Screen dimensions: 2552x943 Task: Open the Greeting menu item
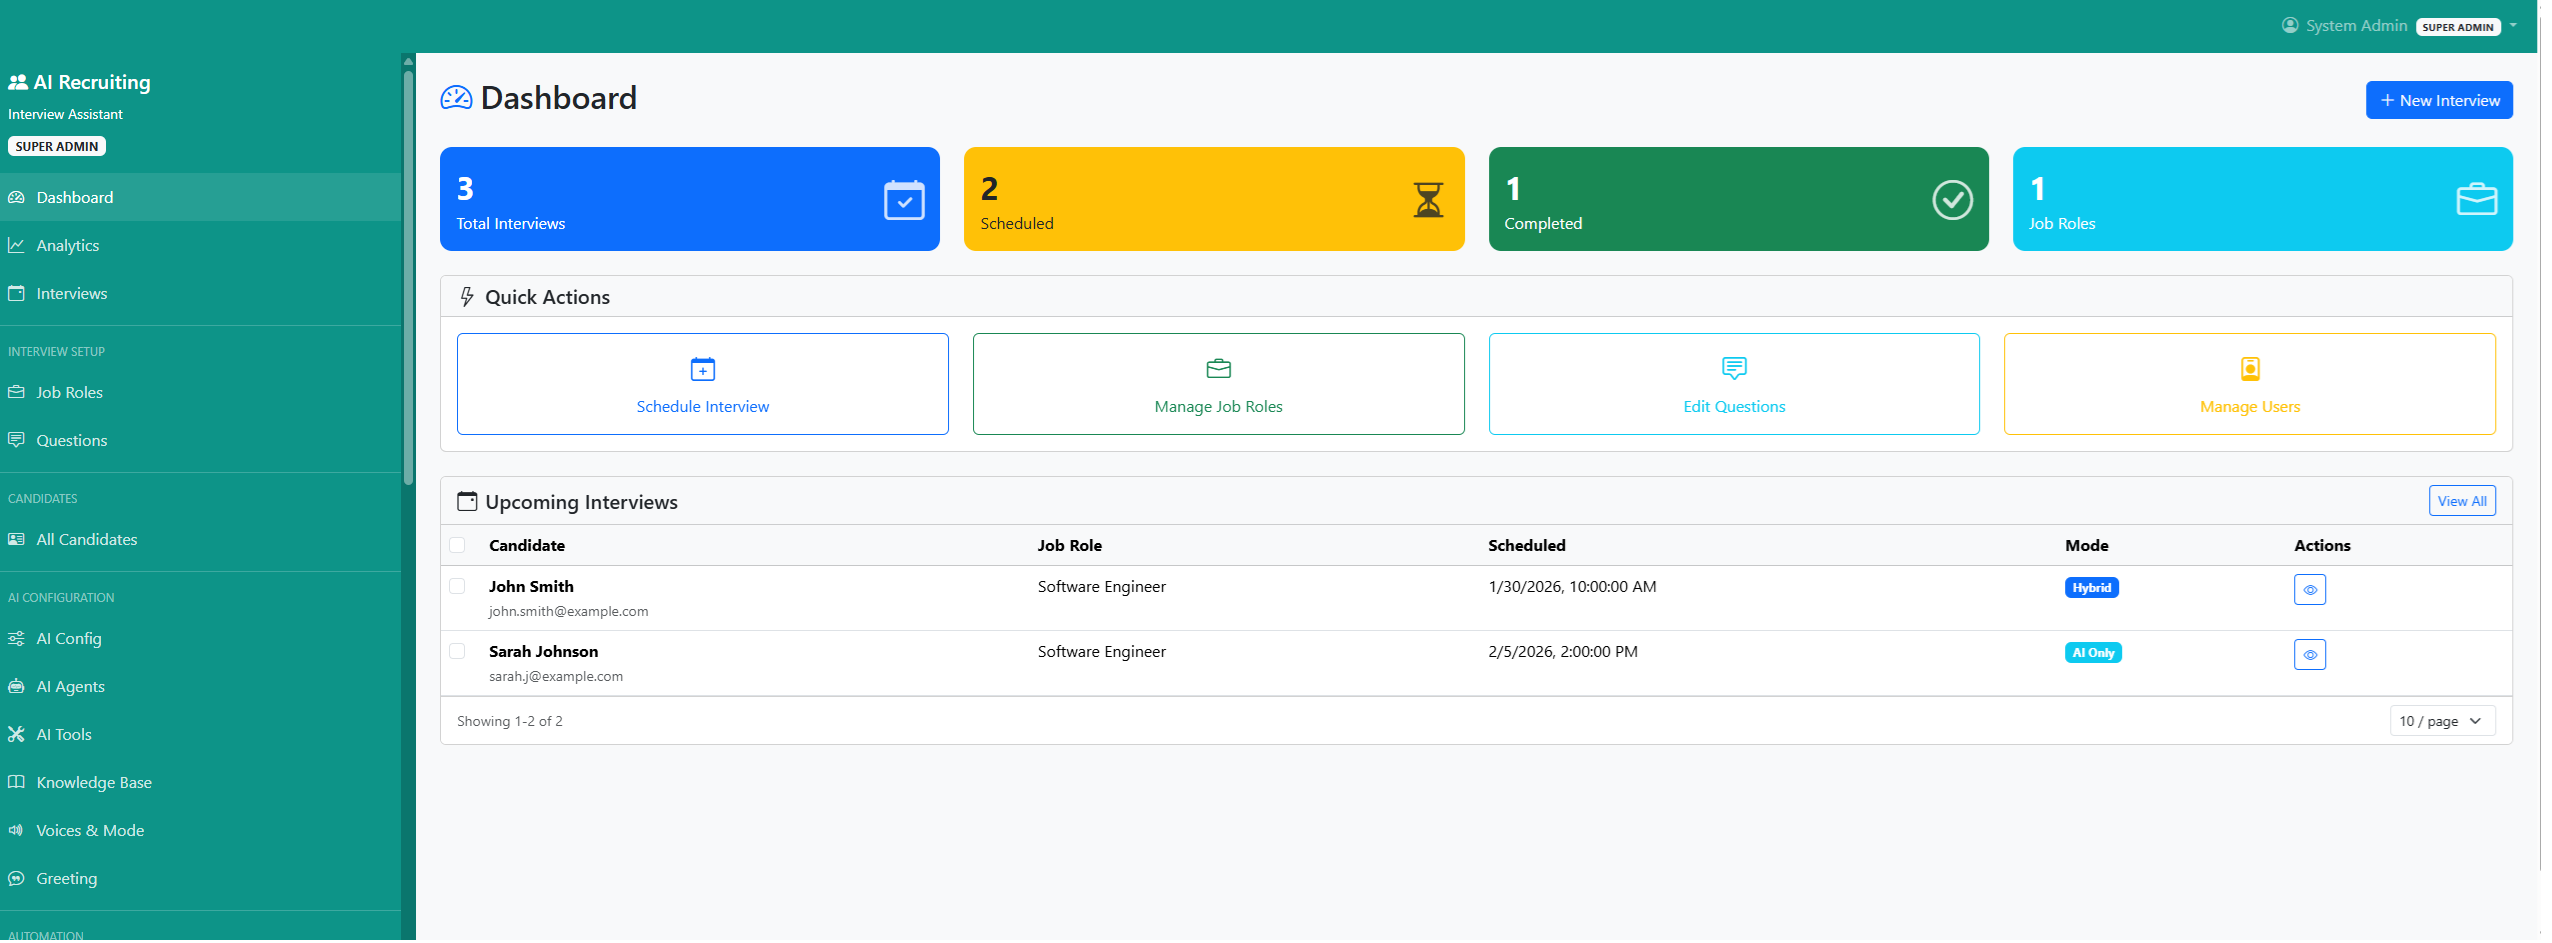66,878
